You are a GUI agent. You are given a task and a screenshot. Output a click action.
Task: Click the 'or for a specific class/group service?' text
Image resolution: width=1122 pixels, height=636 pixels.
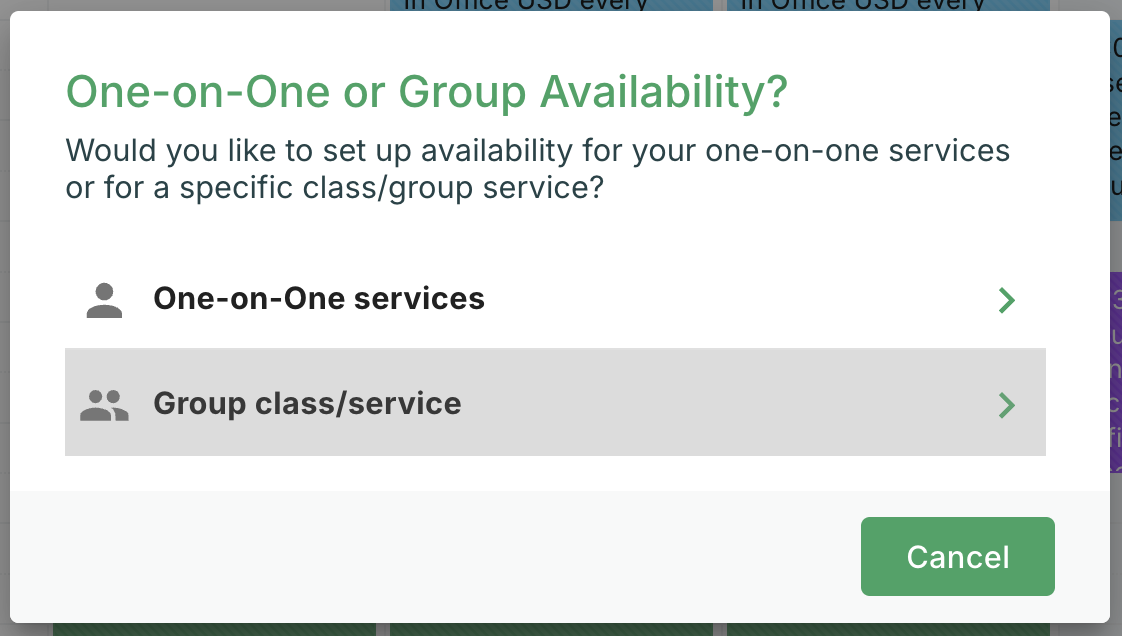[335, 187]
